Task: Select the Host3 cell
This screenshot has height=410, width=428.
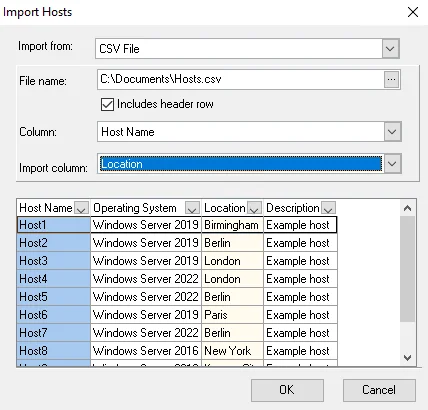Action: pyautogui.click(x=54, y=261)
